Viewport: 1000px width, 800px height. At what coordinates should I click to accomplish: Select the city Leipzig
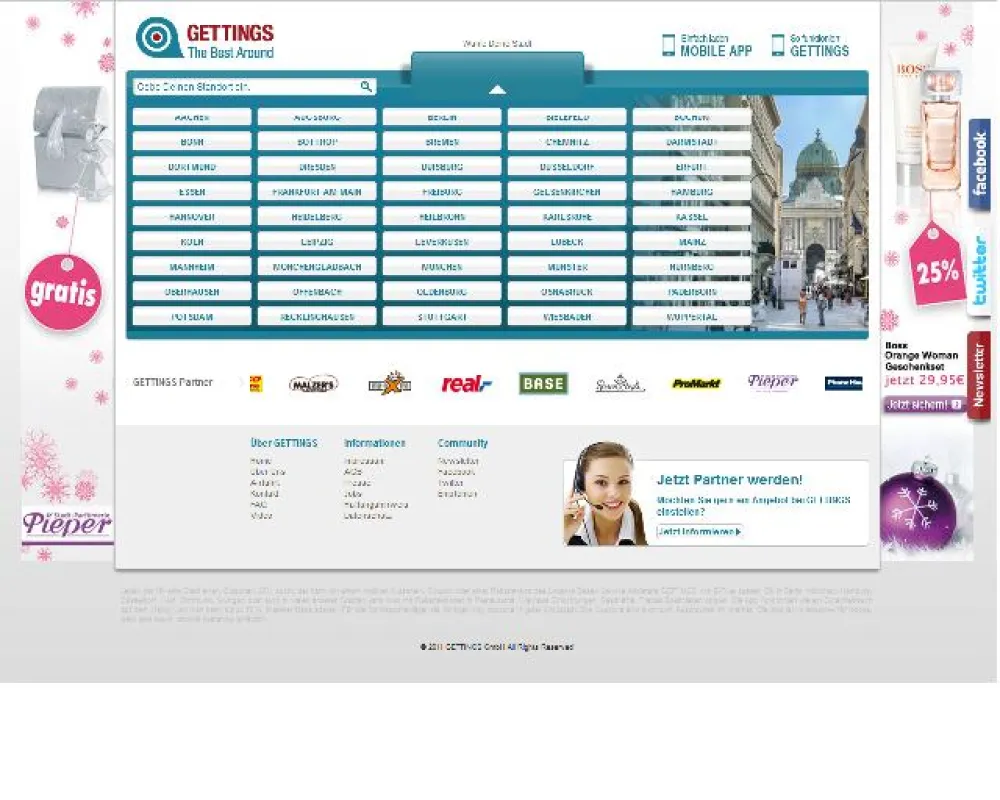317,242
